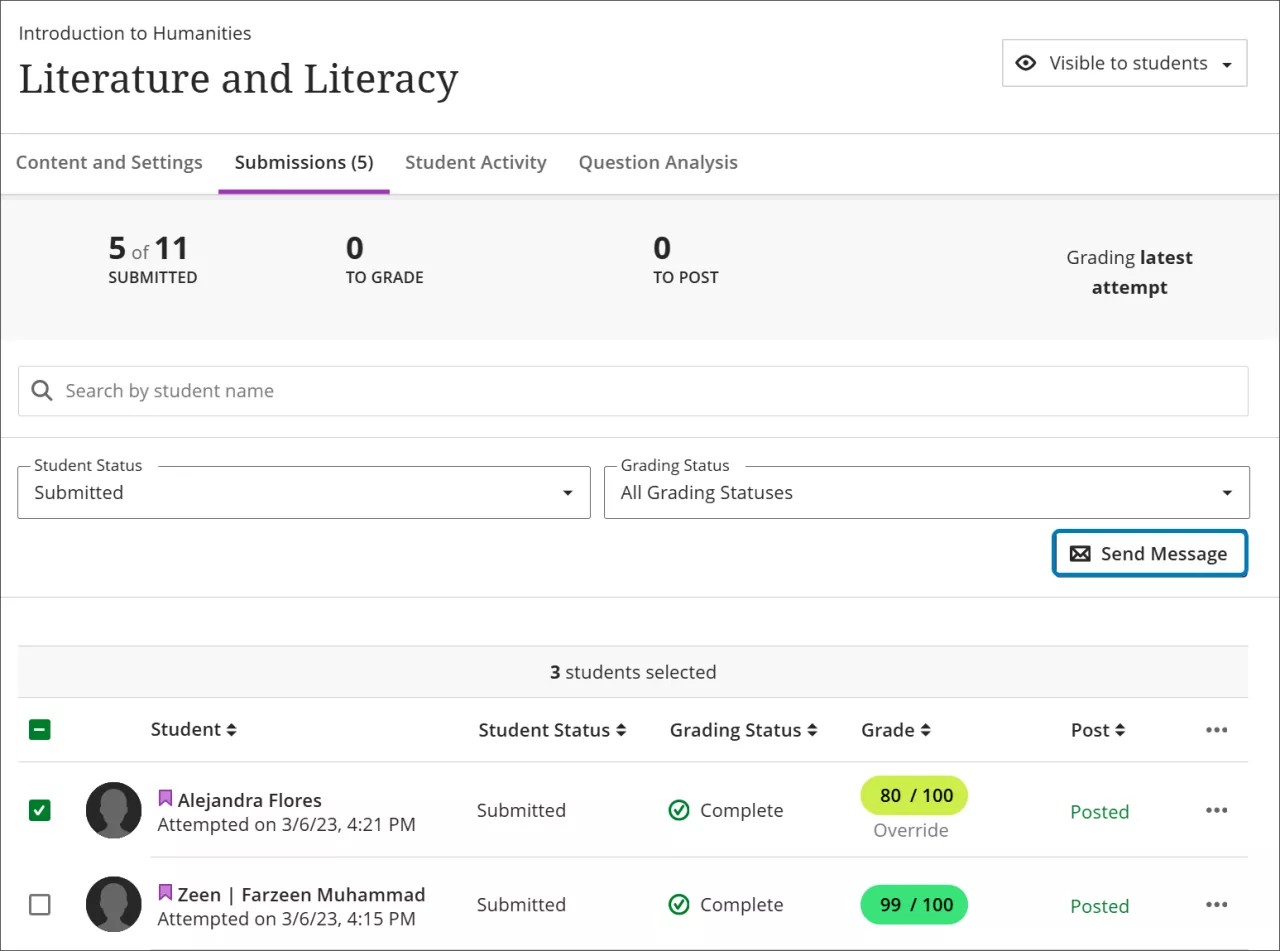The width and height of the screenshot is (1280, 951).
Task: Open the Visible to students dropdown
Action: 1229,62
